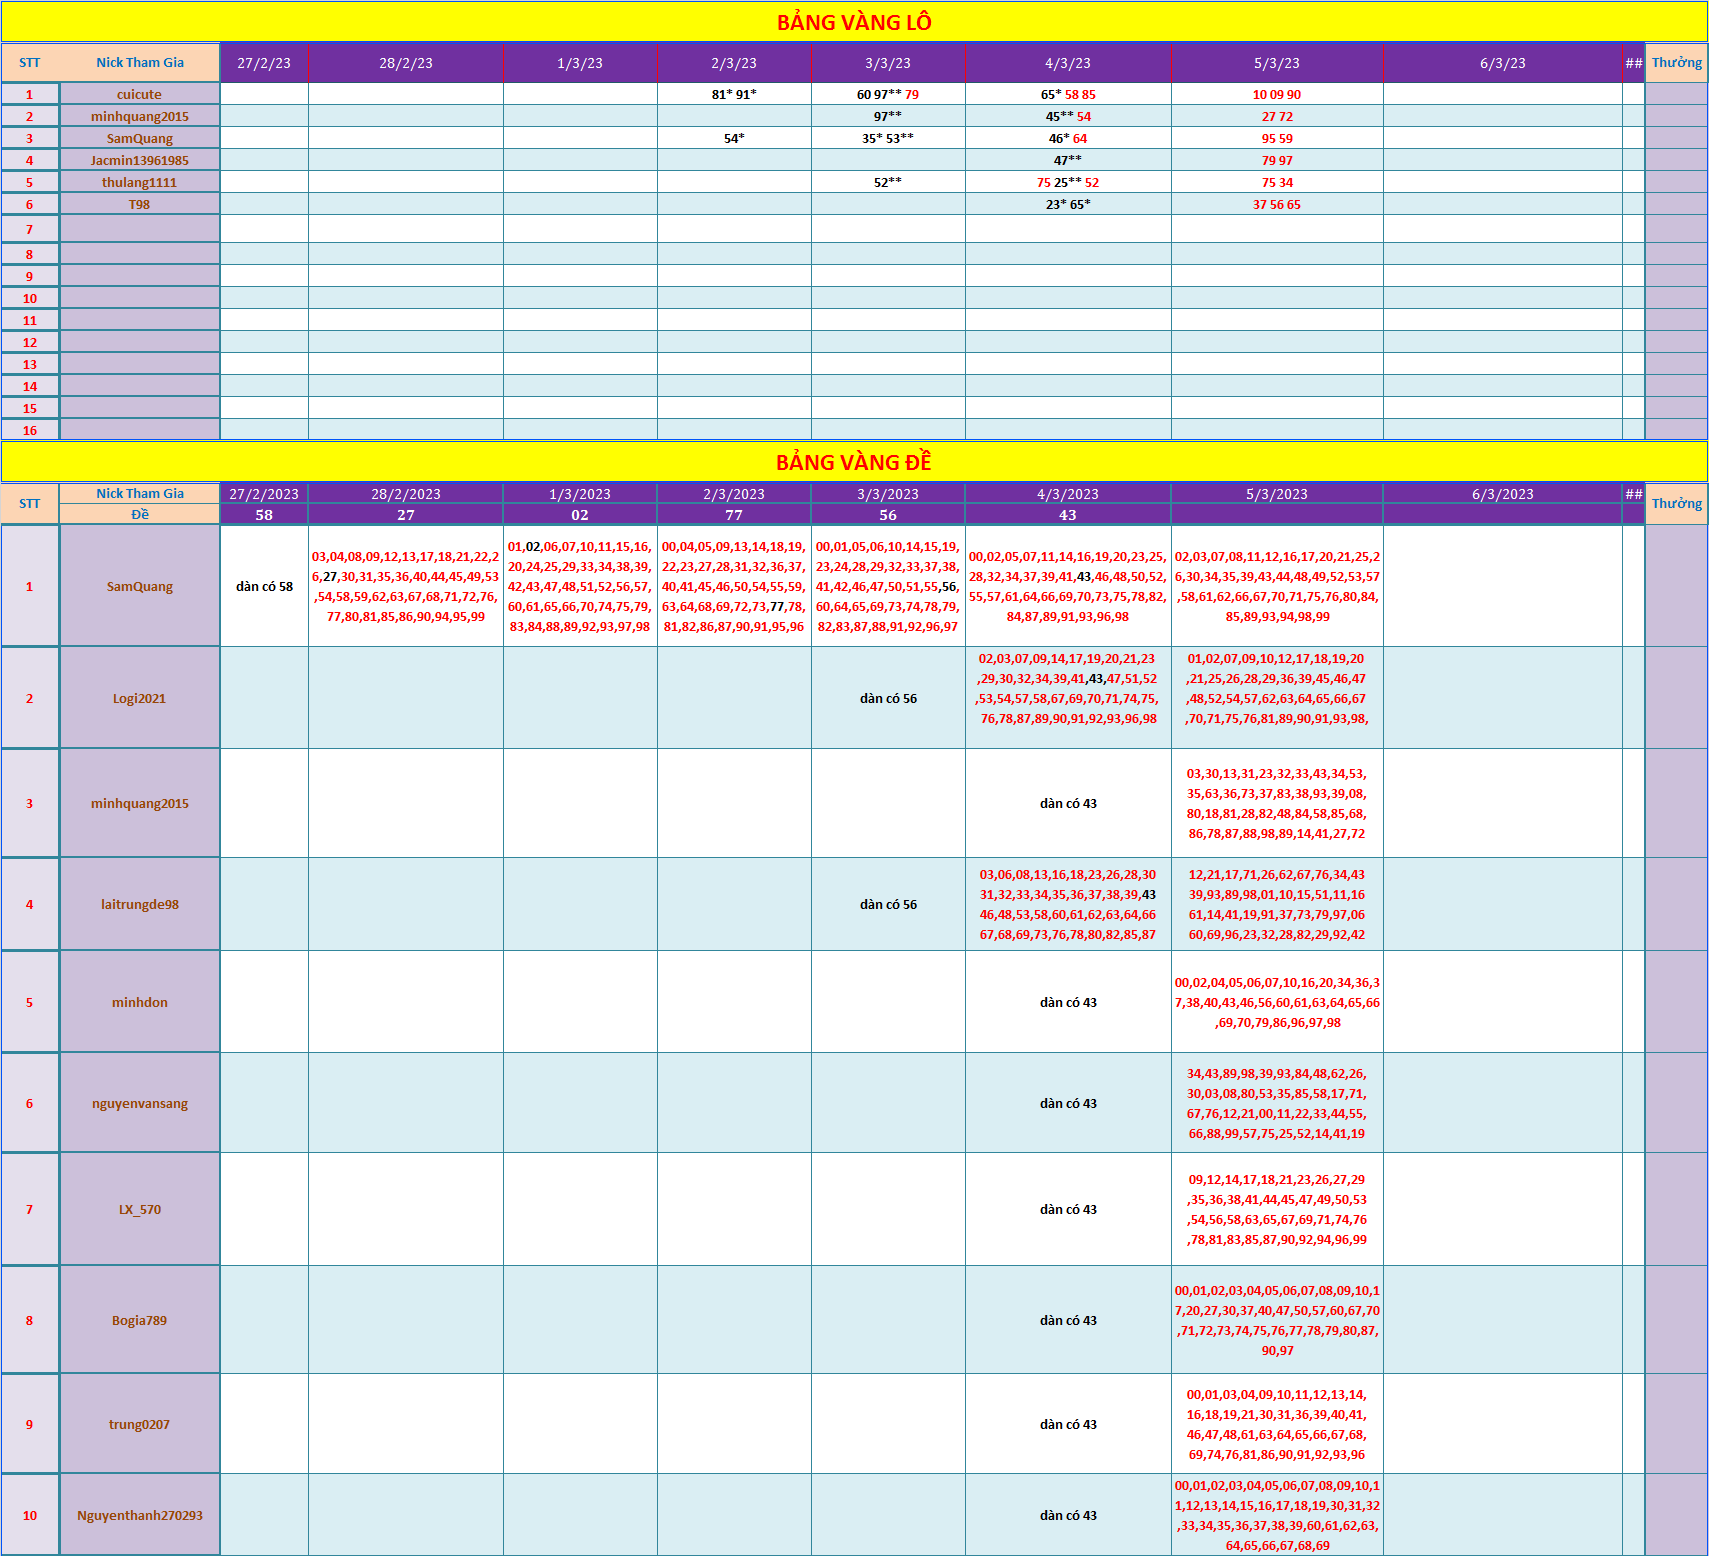Click the 4/3/2023 date header

(1067, 494)
